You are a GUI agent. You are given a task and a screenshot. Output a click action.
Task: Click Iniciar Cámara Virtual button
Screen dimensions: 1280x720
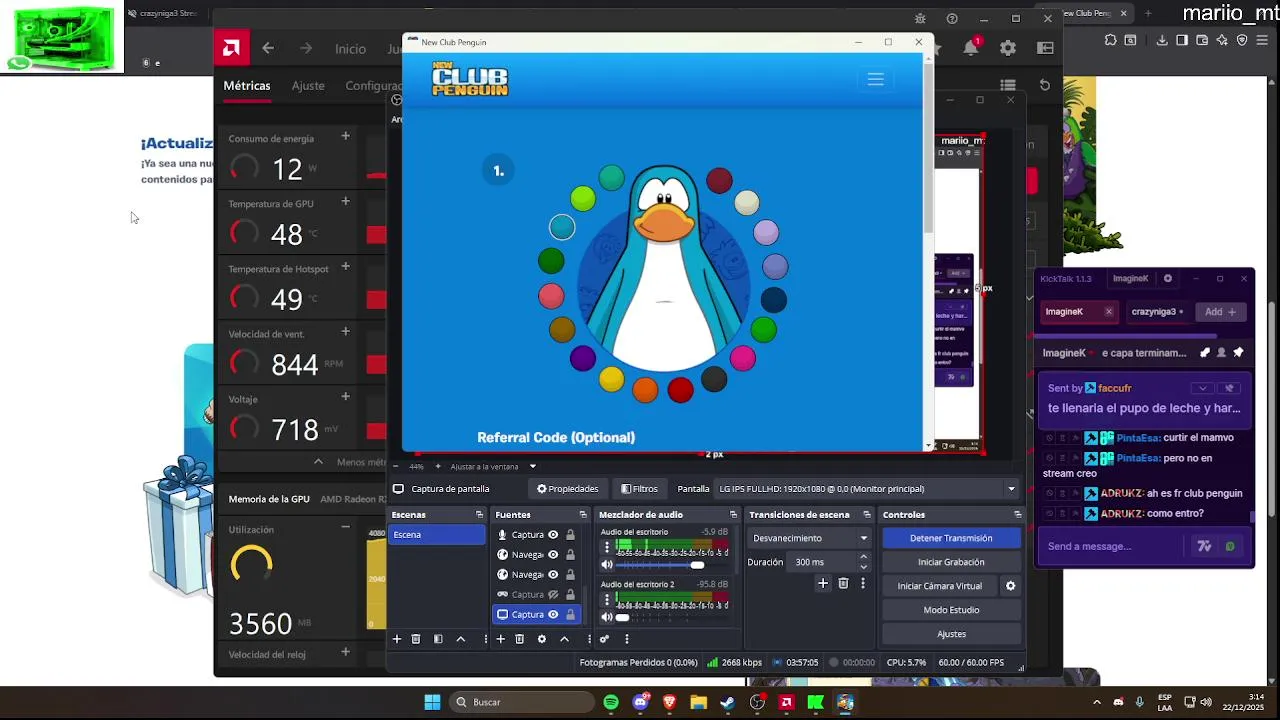[940, 586]
